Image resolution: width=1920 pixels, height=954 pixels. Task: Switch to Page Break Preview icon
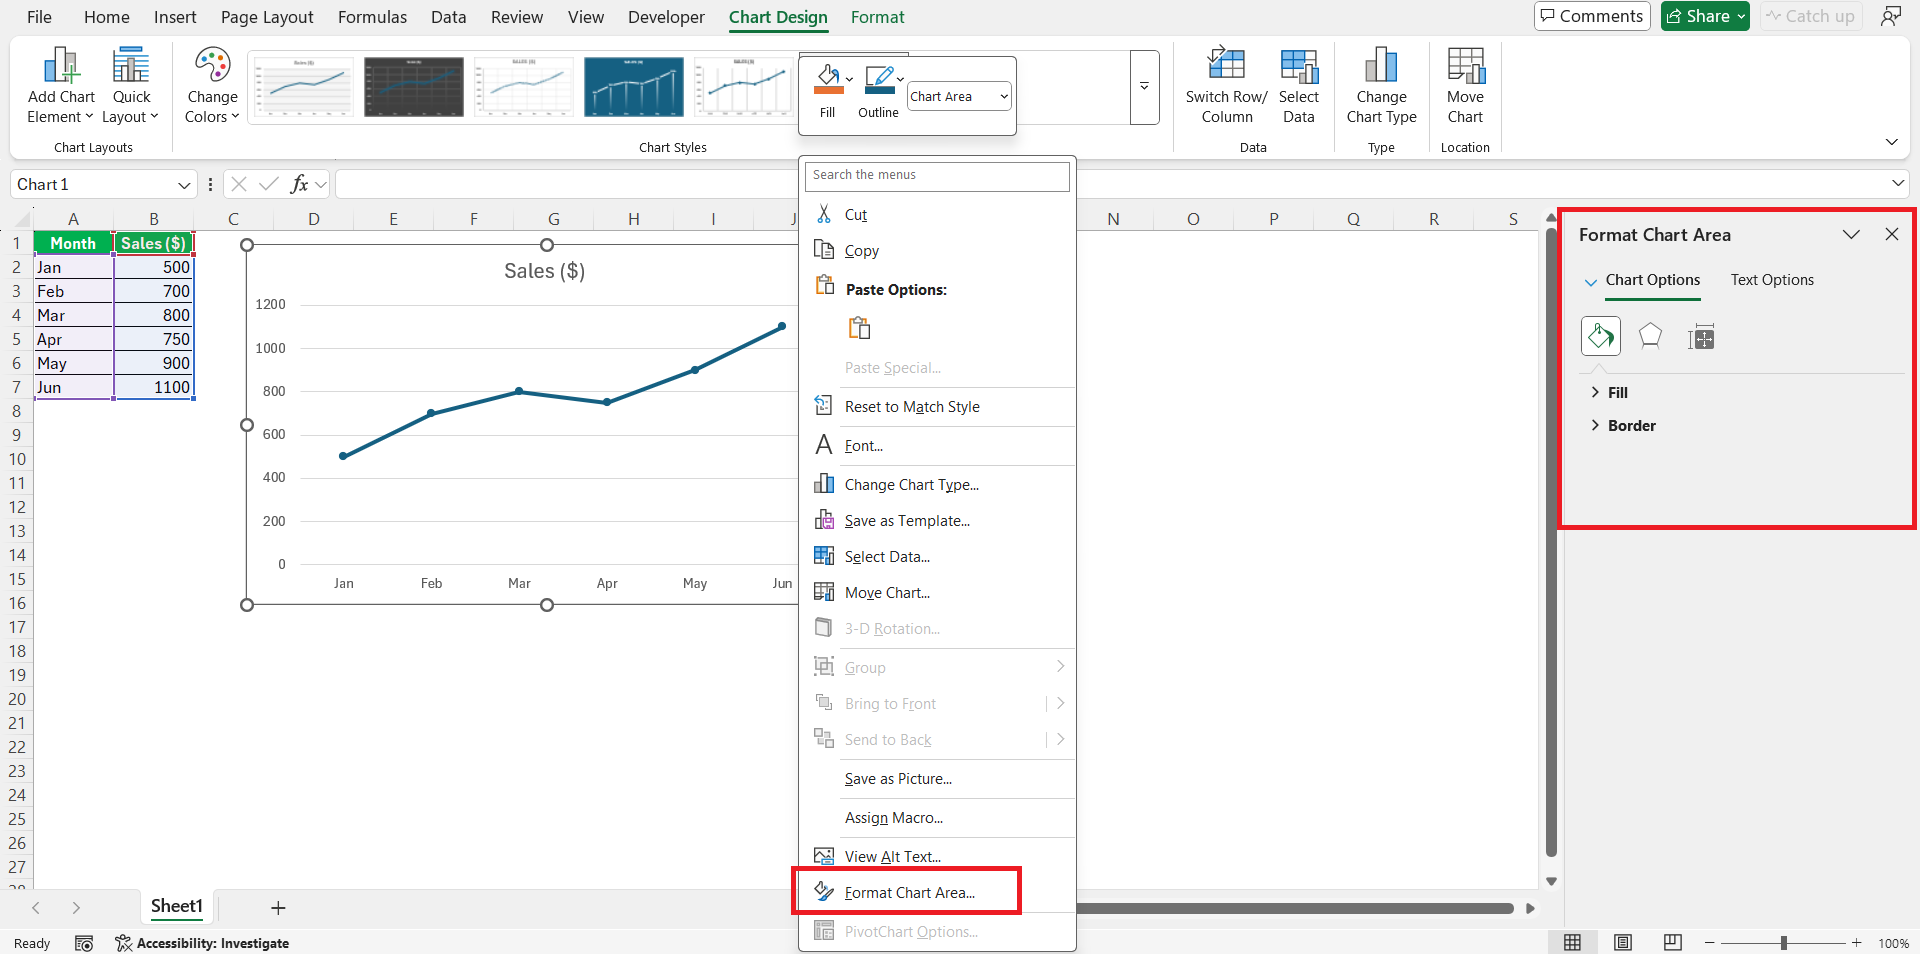[x=1672, y=943]
